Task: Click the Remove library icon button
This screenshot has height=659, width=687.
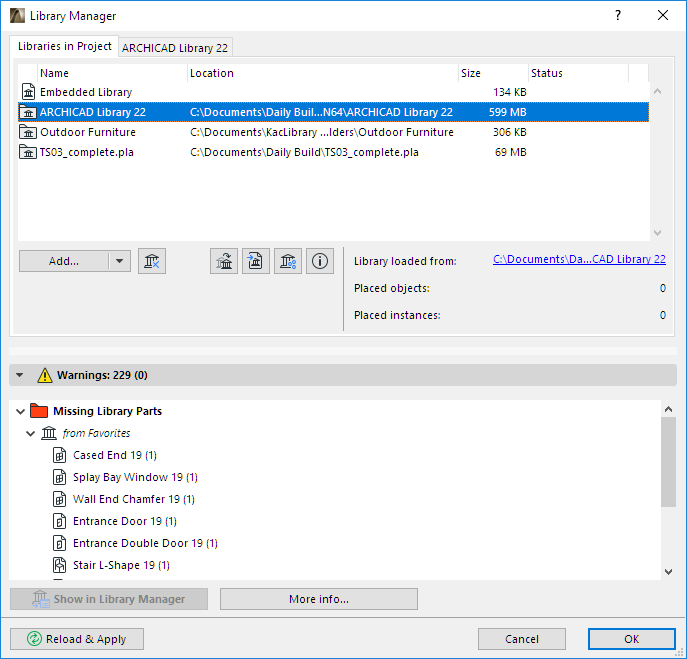Action: (152, 261)
